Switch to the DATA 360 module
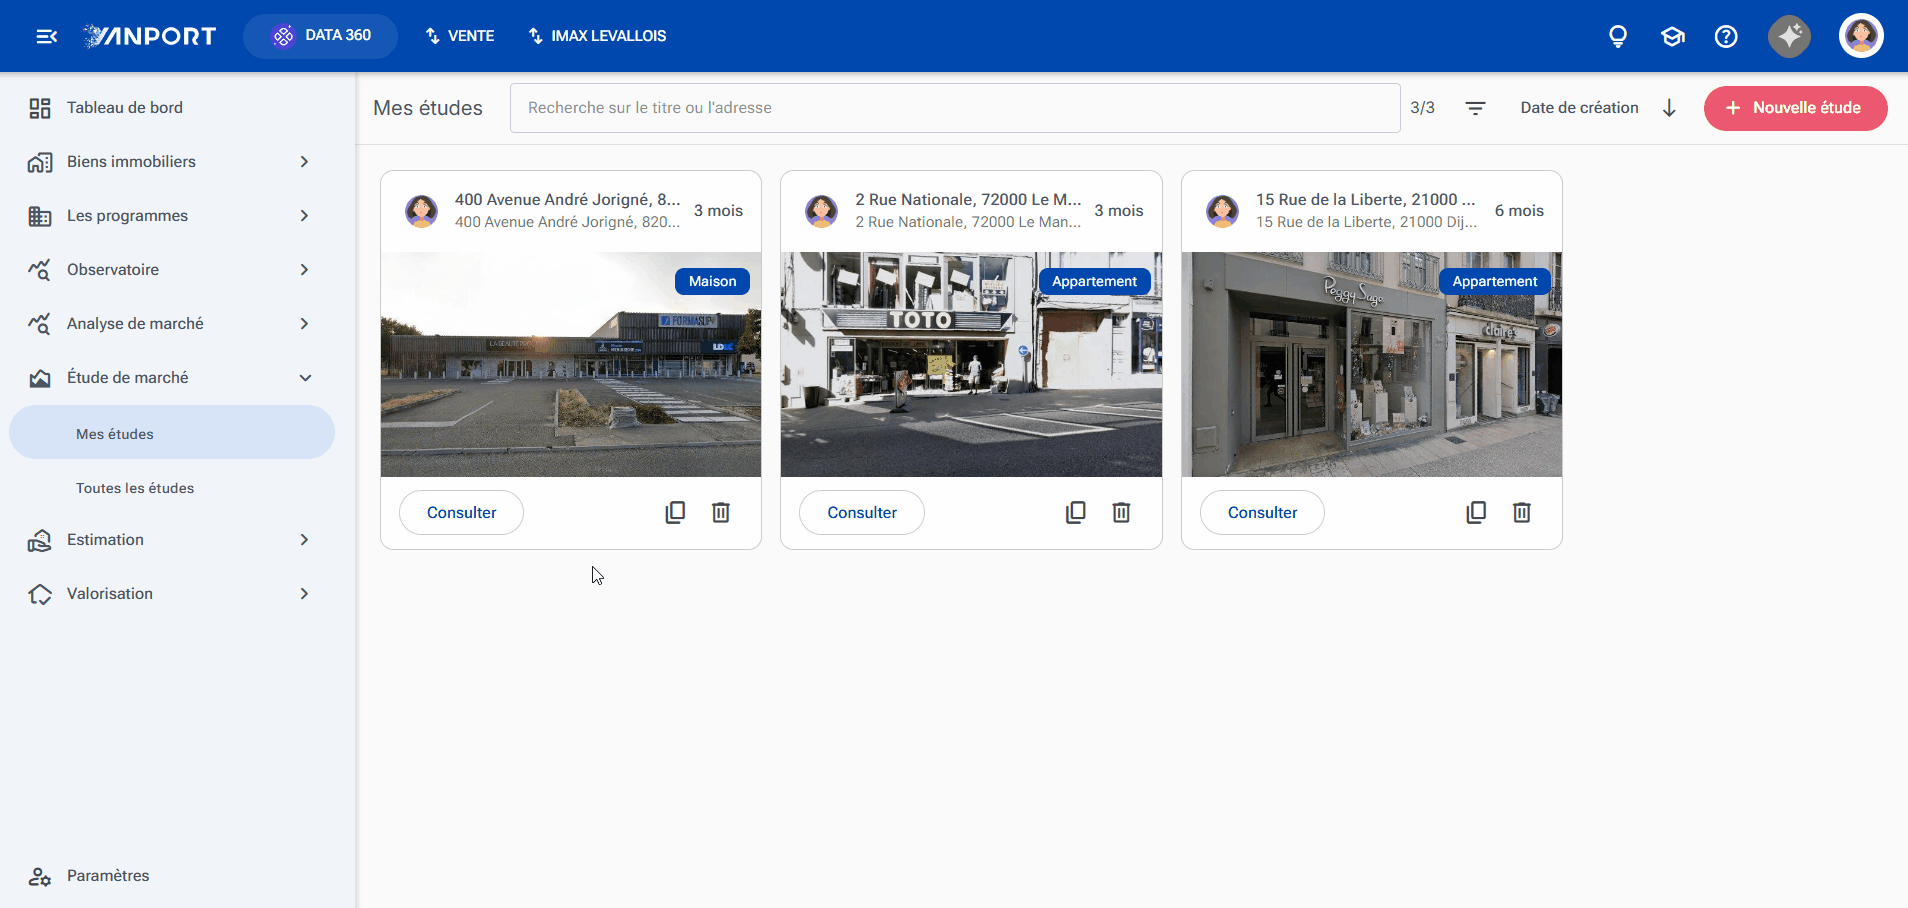Image resolution: width=1908 pixels, height=908 pixels. [x=320, y=36]
